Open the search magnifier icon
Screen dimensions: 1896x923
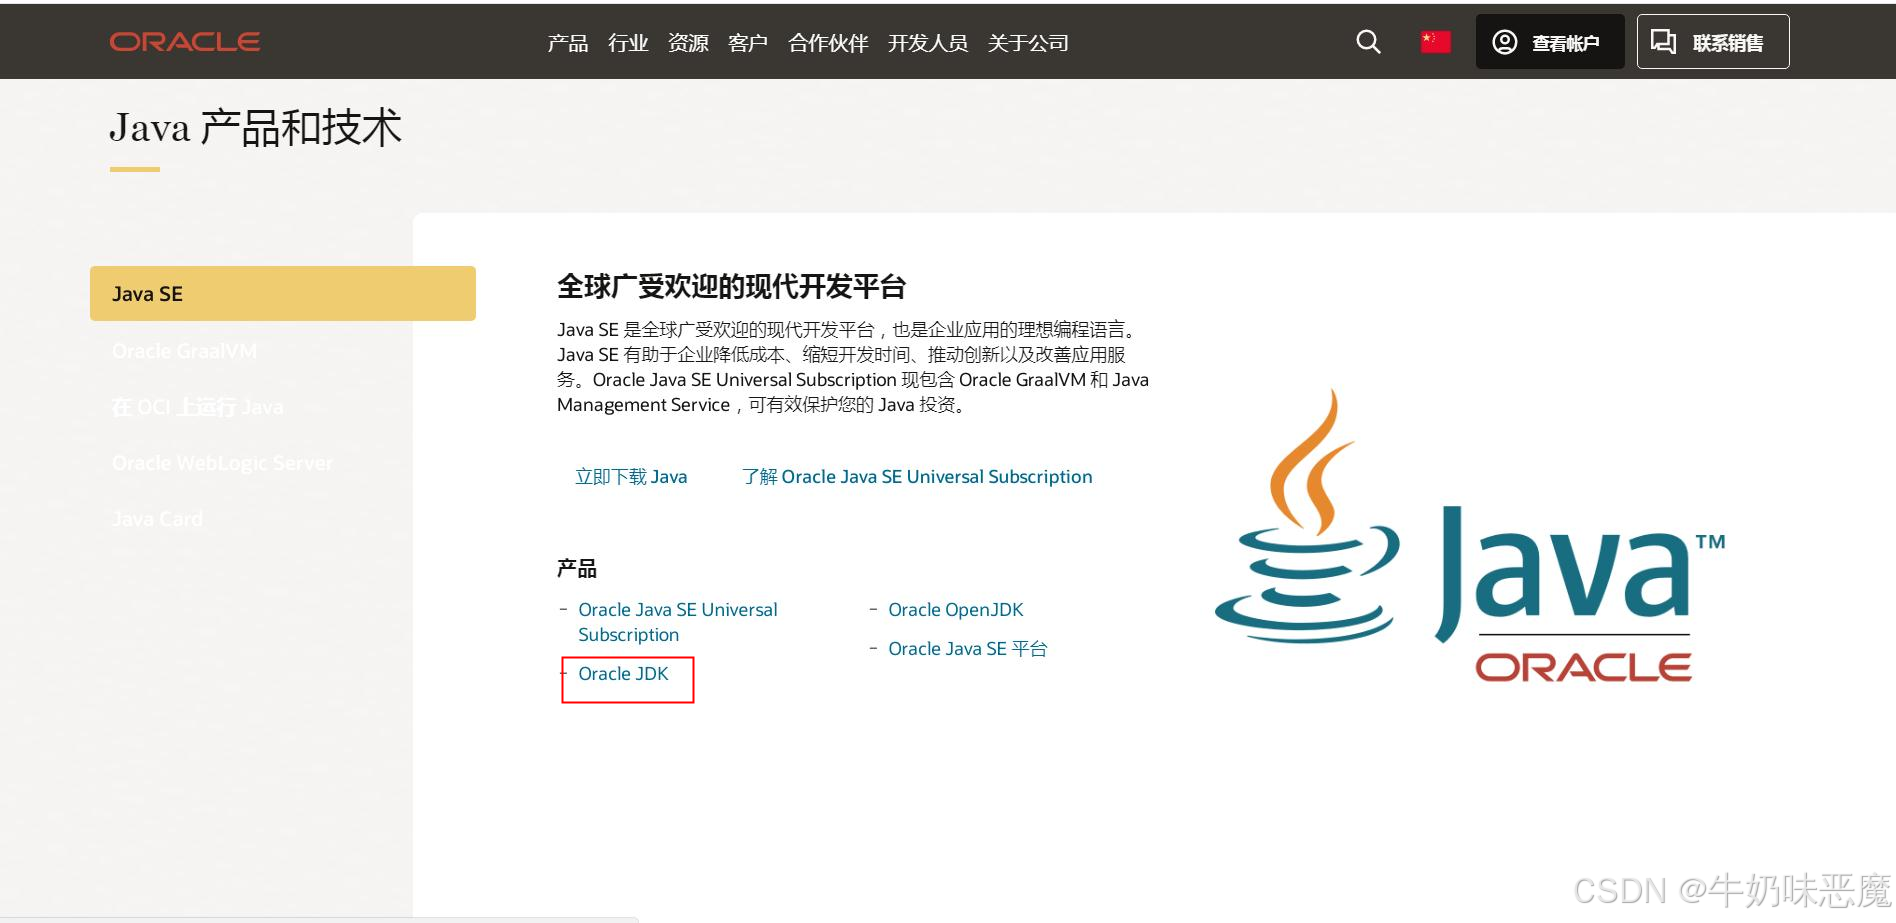pos(1368,42)
